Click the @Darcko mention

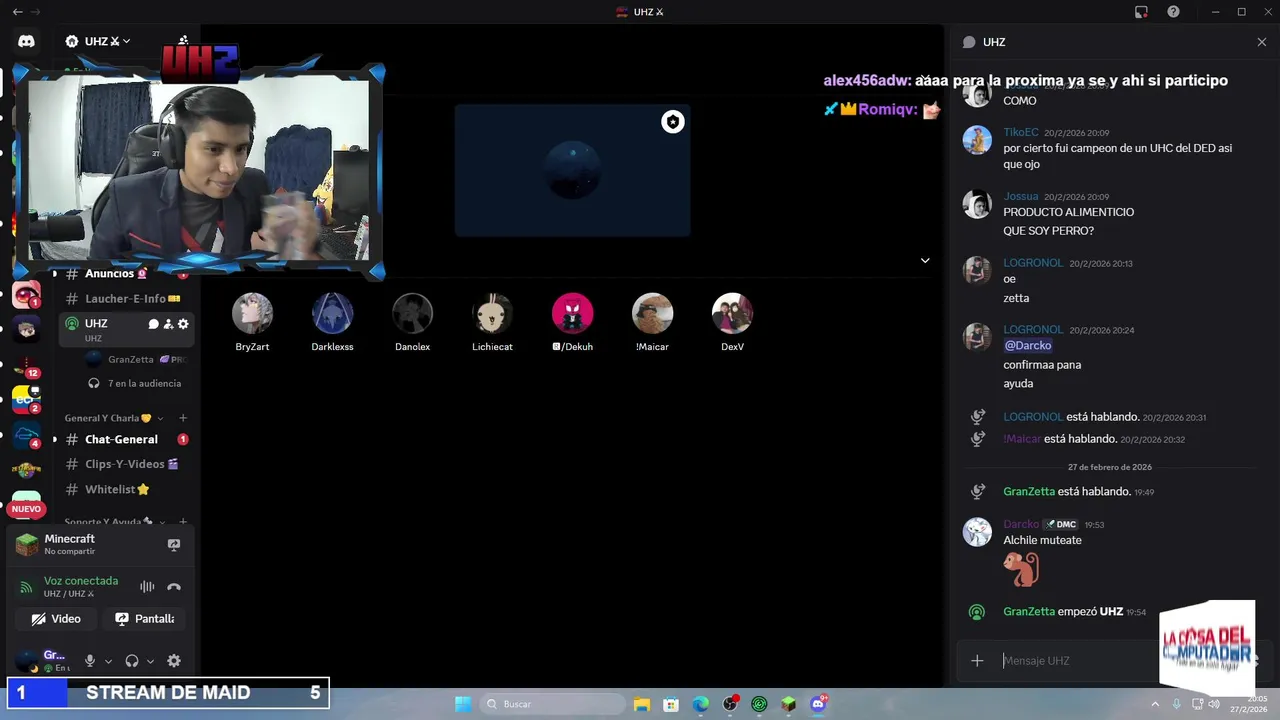coord(1028,345)
